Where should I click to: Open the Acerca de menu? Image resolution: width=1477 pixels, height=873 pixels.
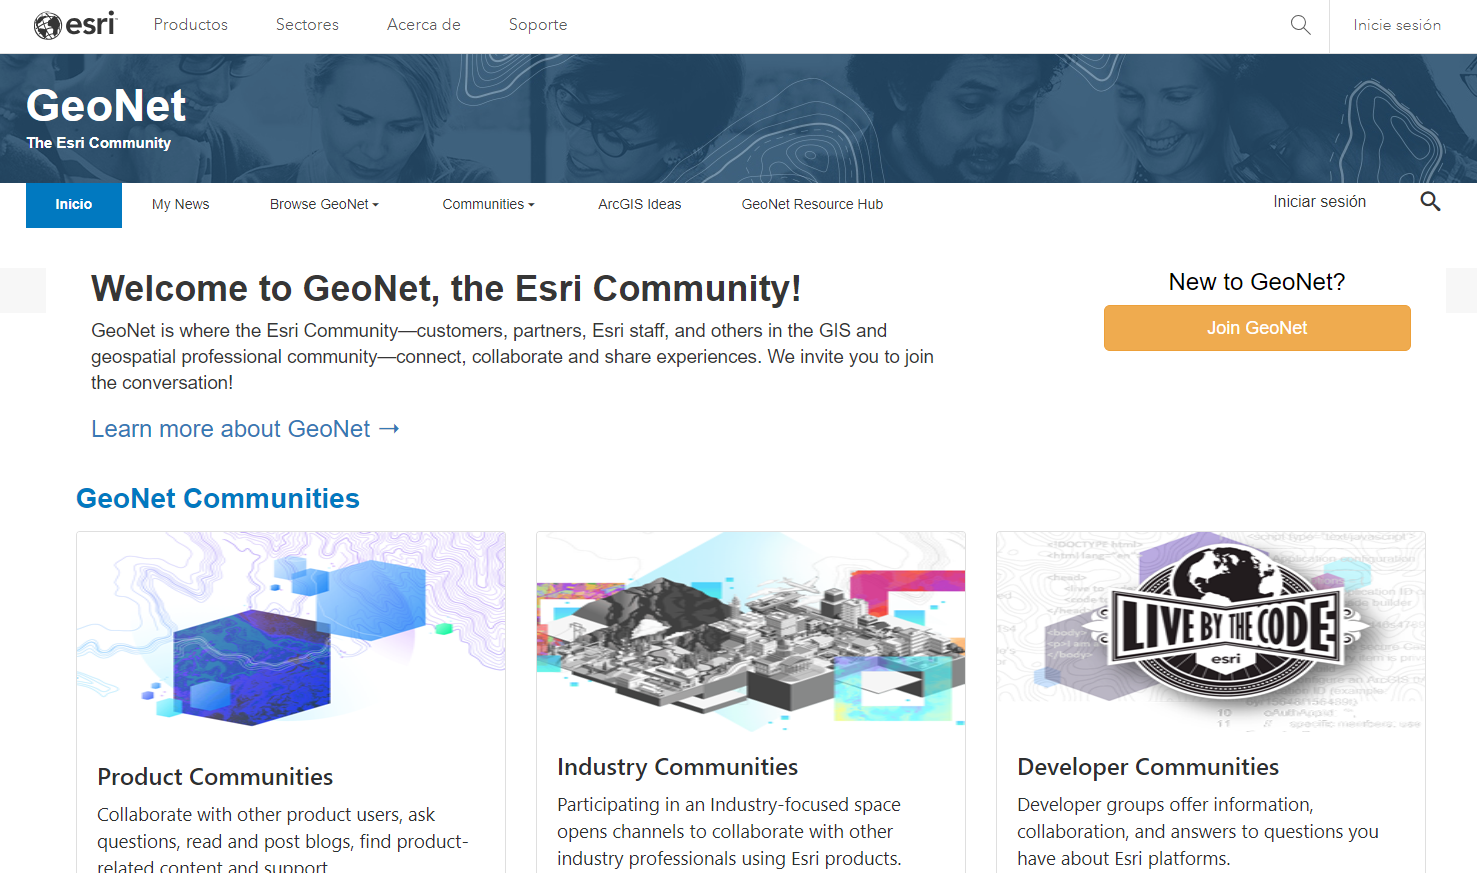424,25
